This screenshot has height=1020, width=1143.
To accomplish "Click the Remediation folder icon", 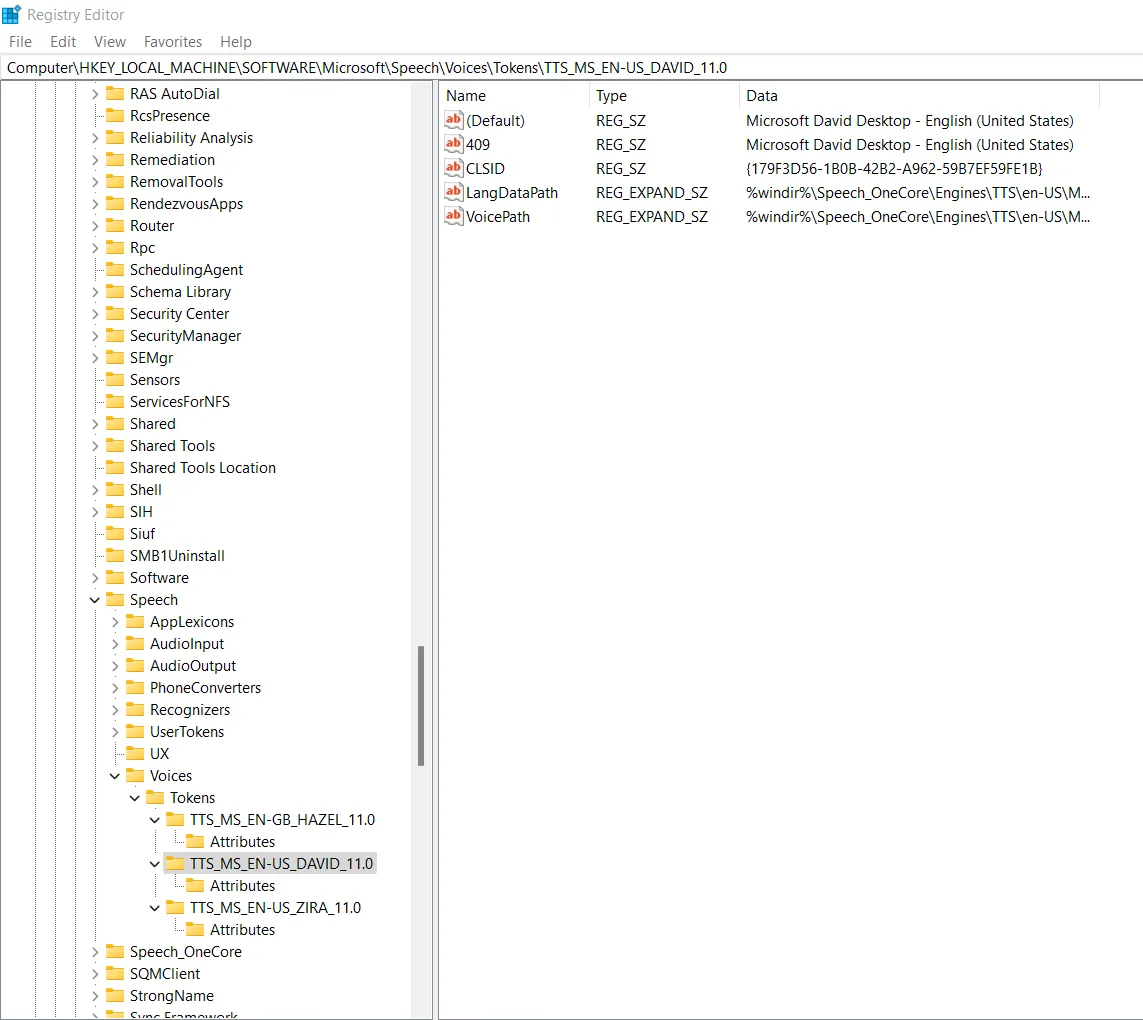I will 115,159.
